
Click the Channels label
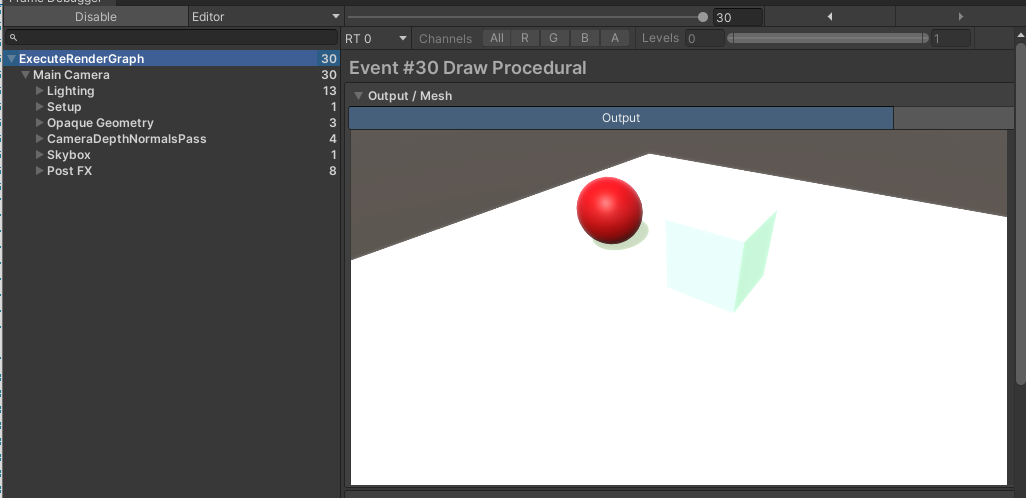click(445, 39)
